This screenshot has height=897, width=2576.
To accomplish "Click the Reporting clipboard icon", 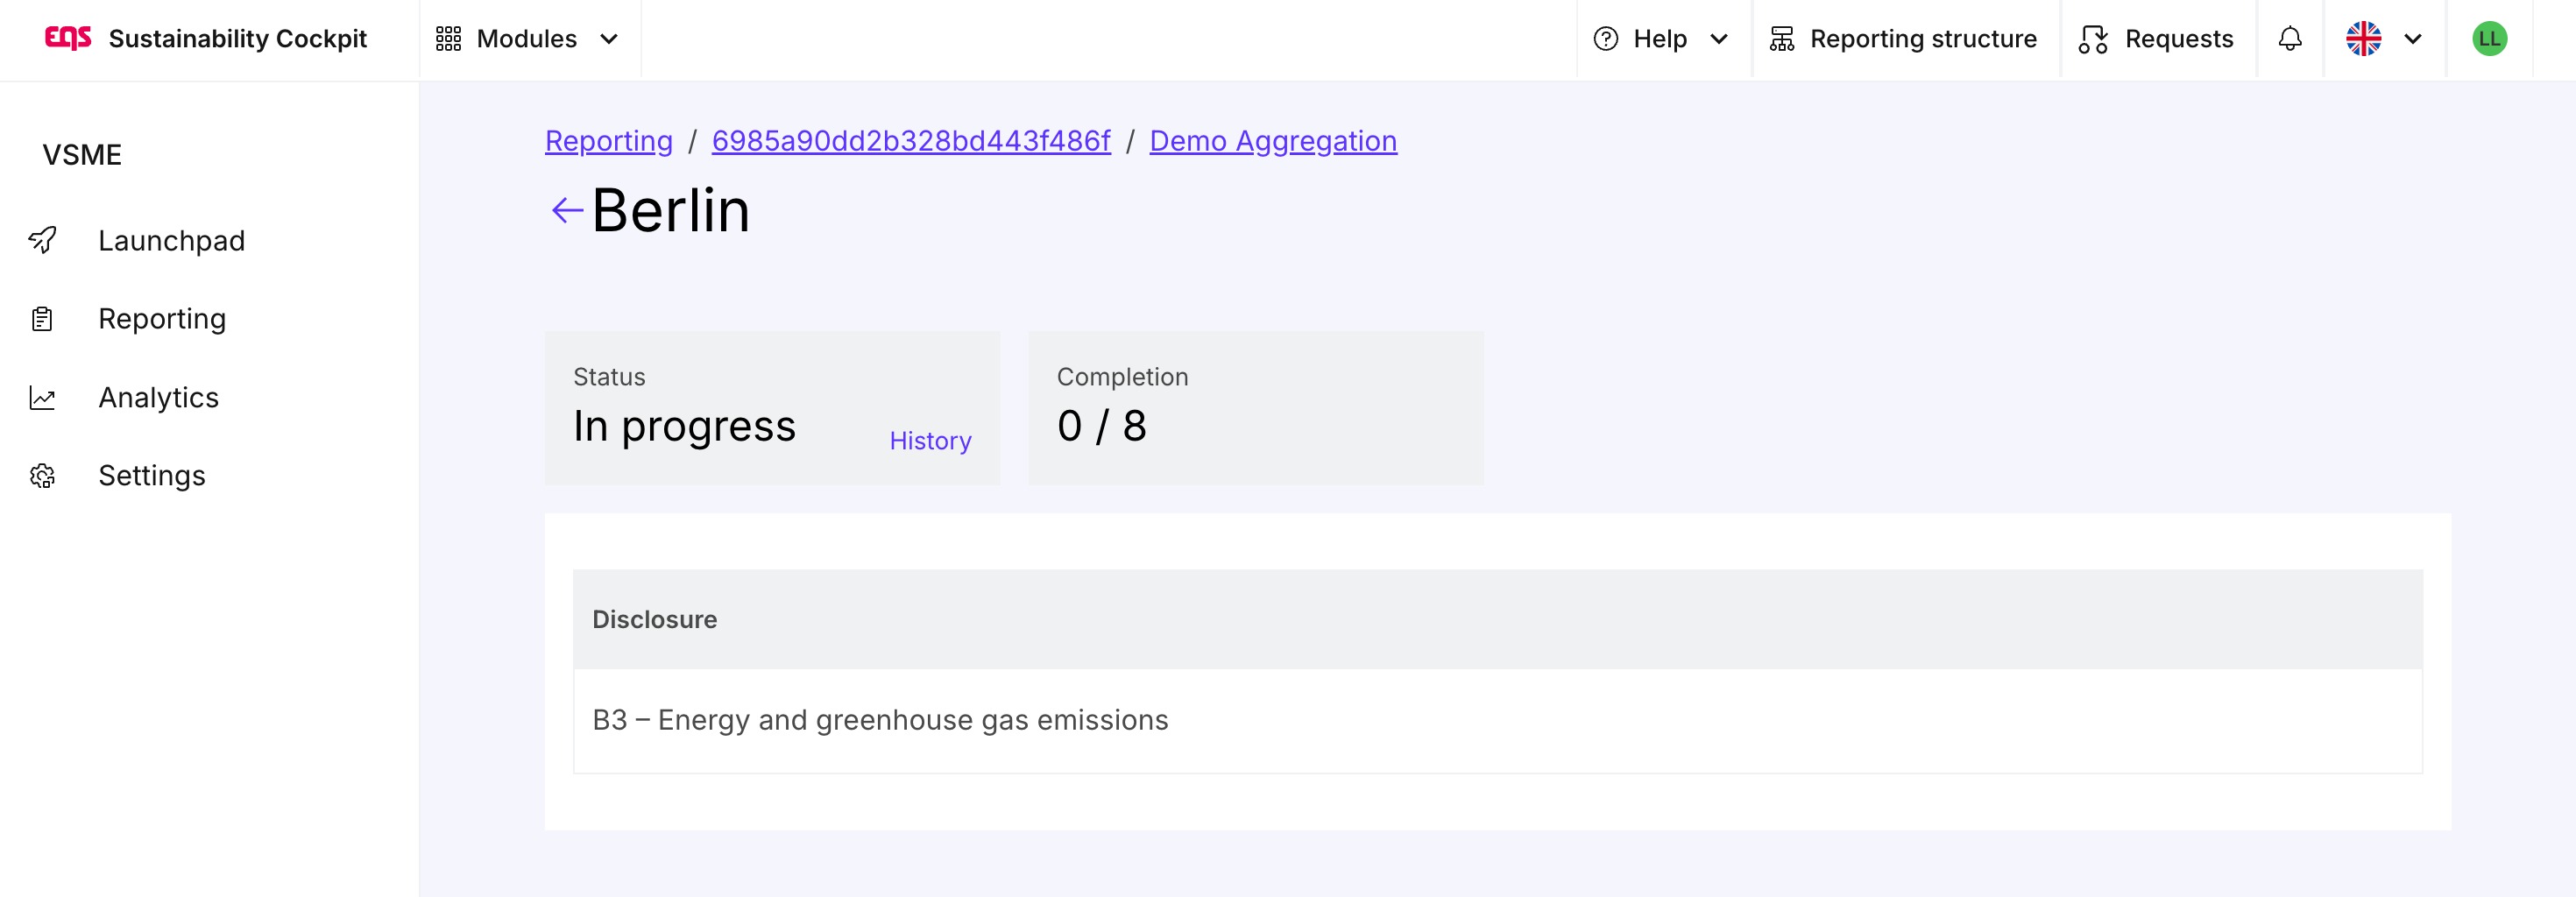I will (42, 319).
